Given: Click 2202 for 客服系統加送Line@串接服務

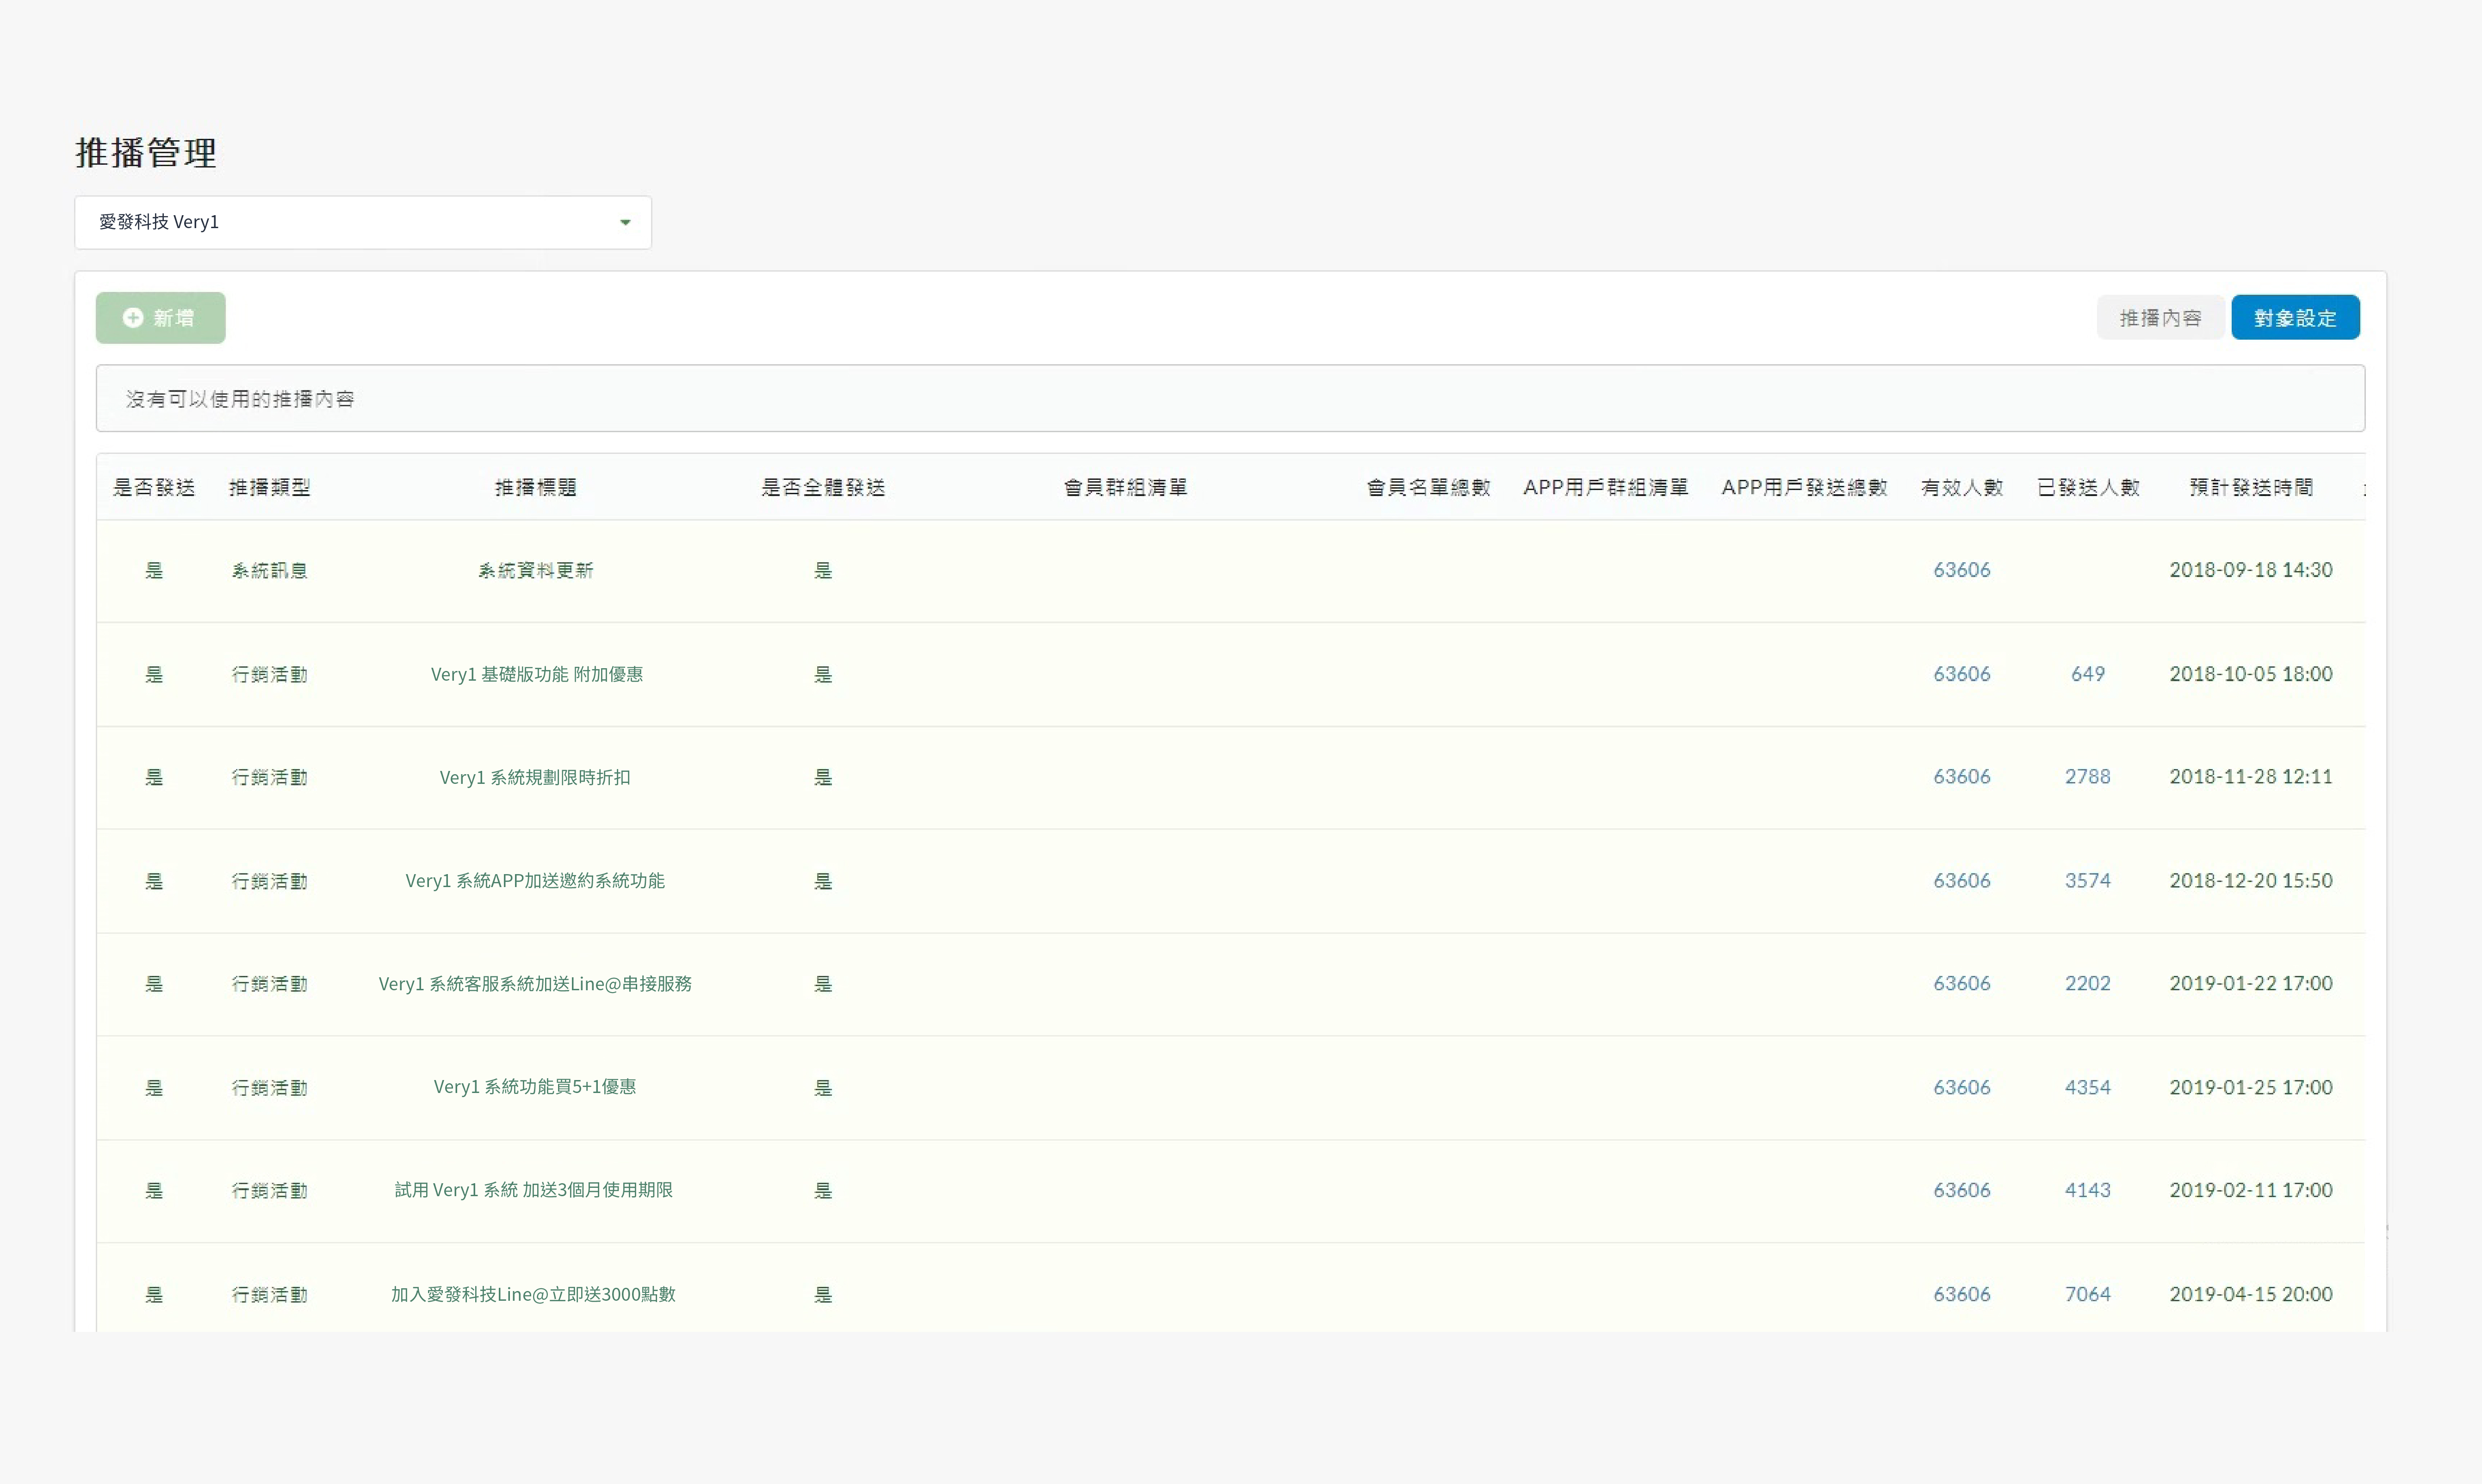Looking at the screenshot, I should point(2088,983).
